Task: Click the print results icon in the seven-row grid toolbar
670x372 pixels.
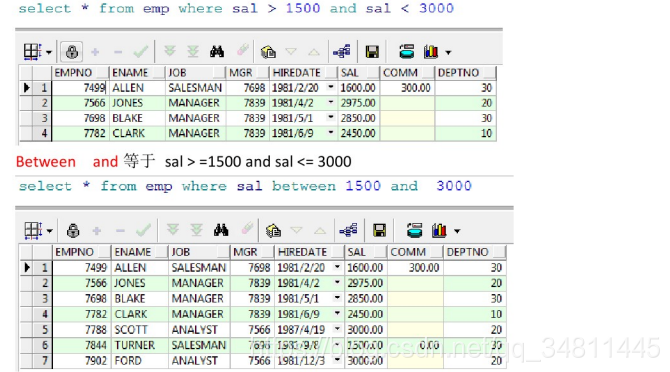Action: [414, 230]
